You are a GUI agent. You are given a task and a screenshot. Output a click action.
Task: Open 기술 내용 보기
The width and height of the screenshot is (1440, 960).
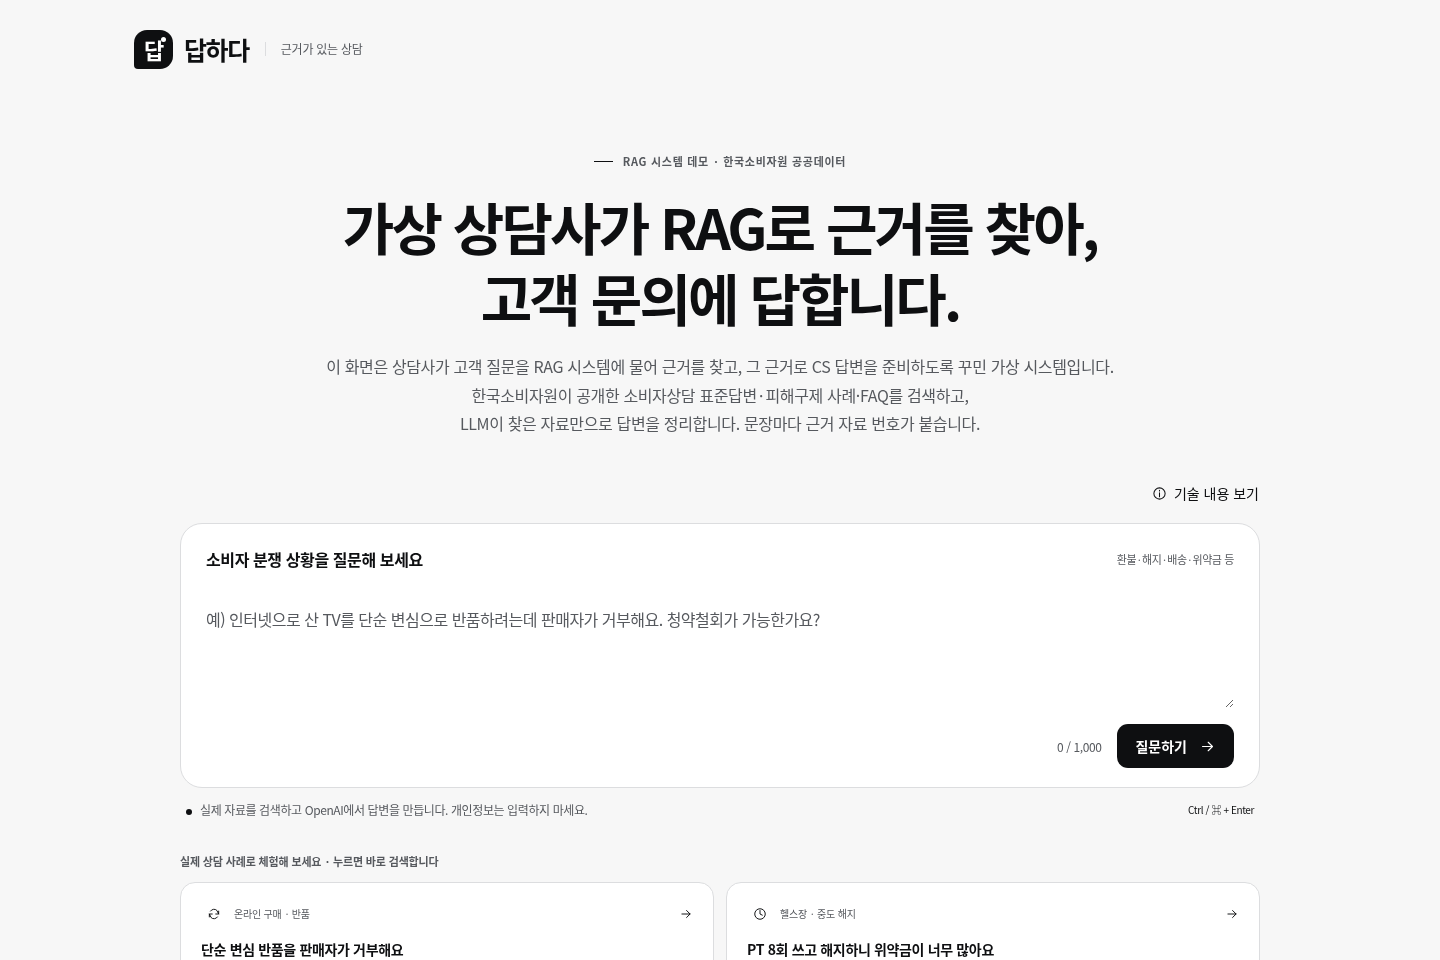pyautogui.click(x=1205, y=494)
